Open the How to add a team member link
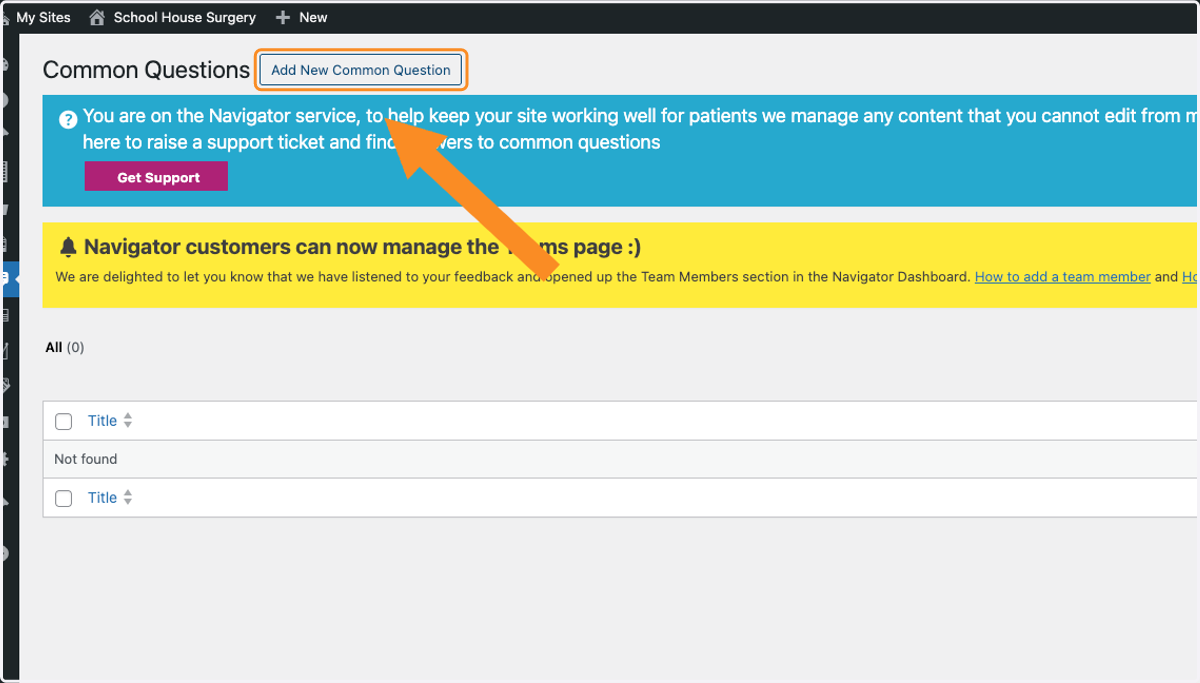The width and height of the screenshot is (1200, 683). pos(1063,277)
